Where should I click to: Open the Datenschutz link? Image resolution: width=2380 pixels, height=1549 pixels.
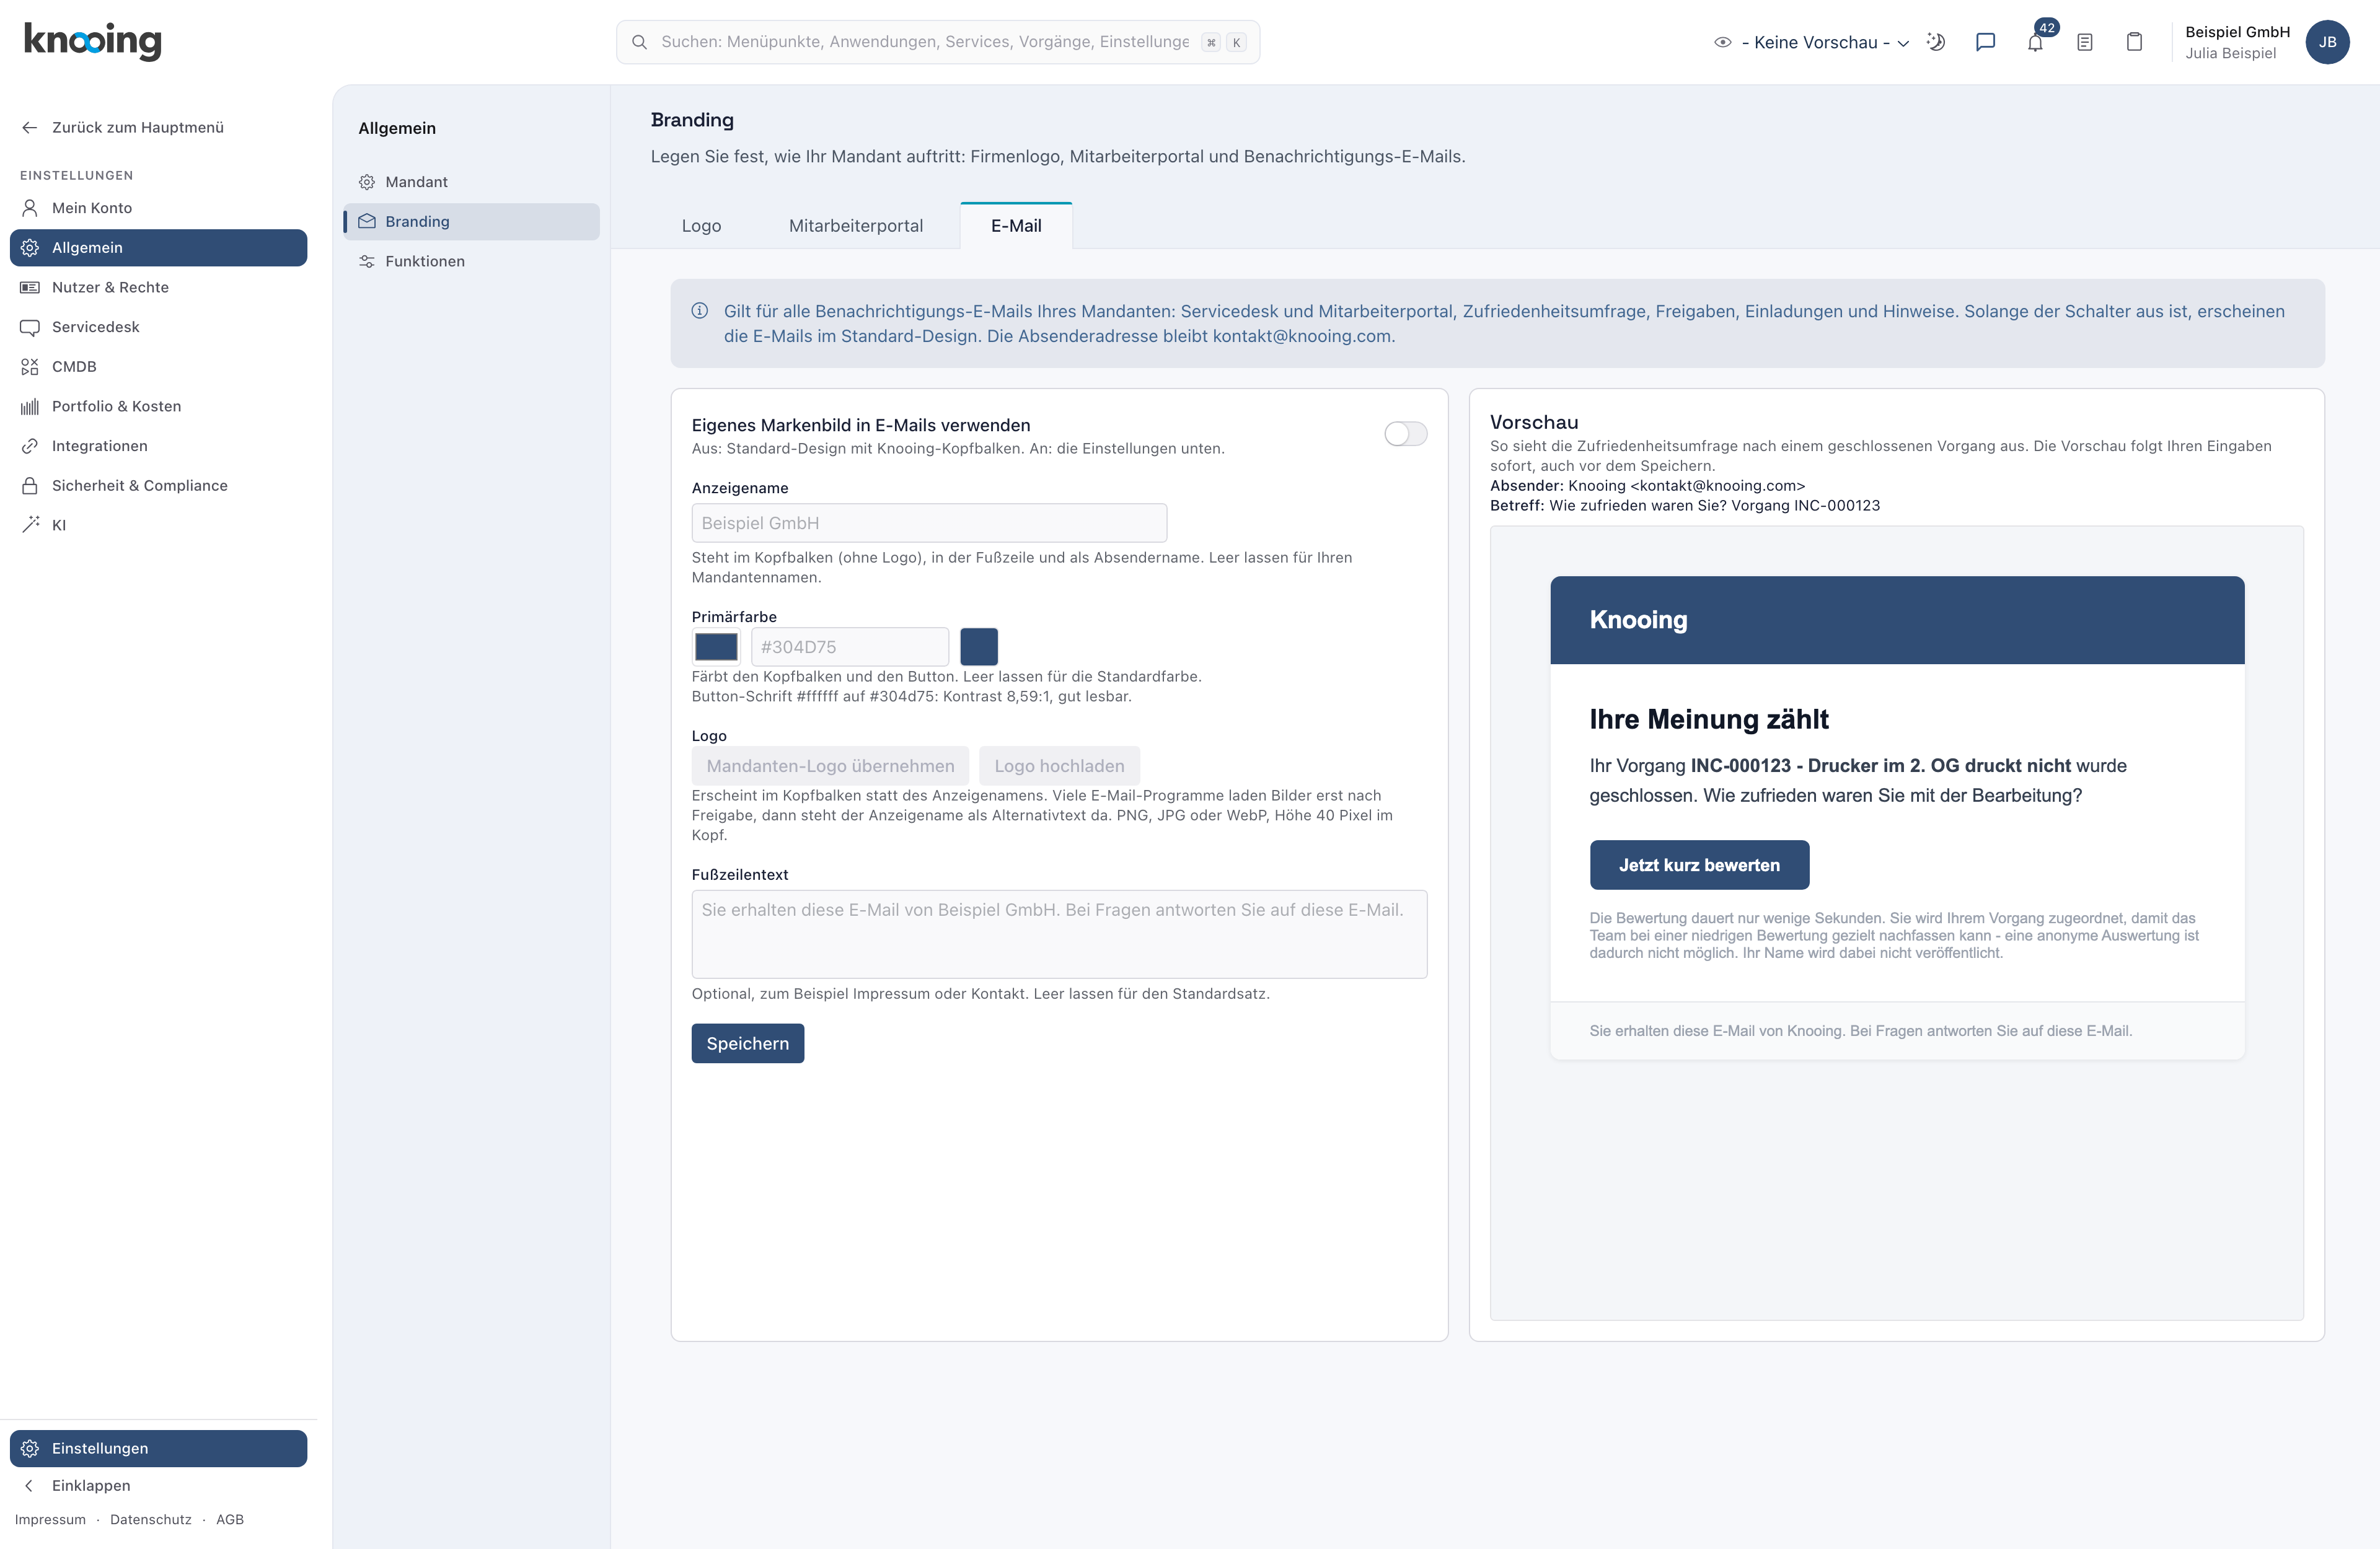(x=151, y=1519)
